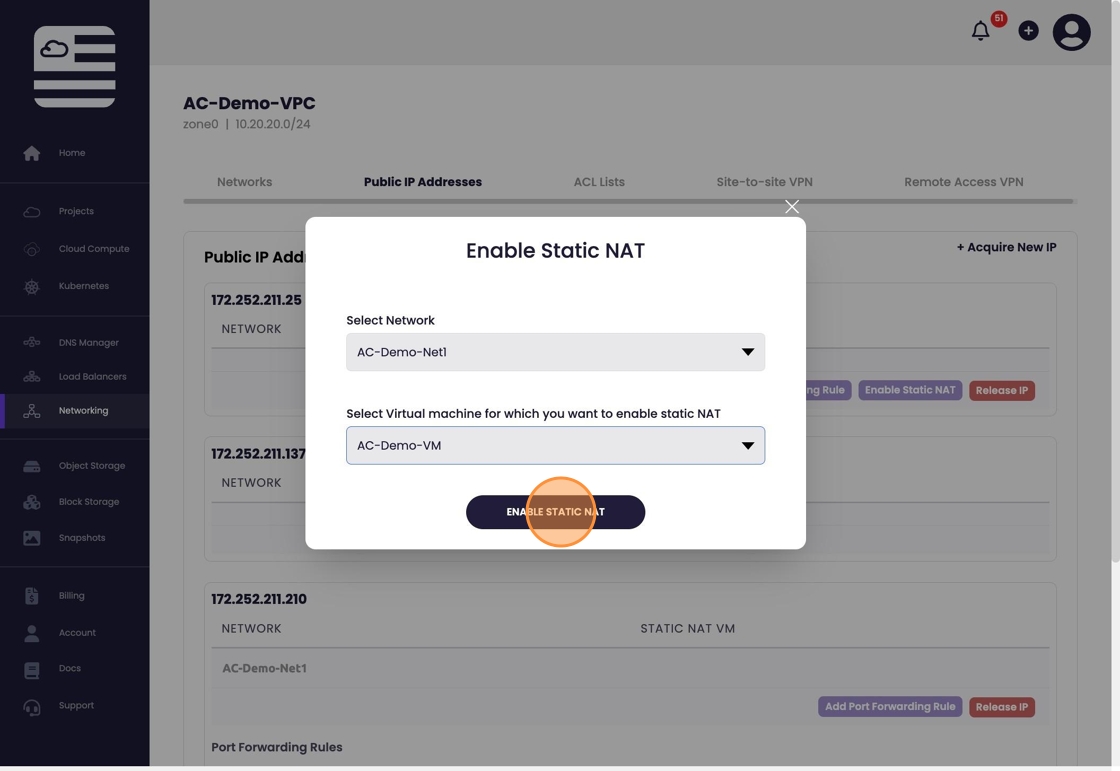Go to Home in the sidebar

[x=71, y=153]
